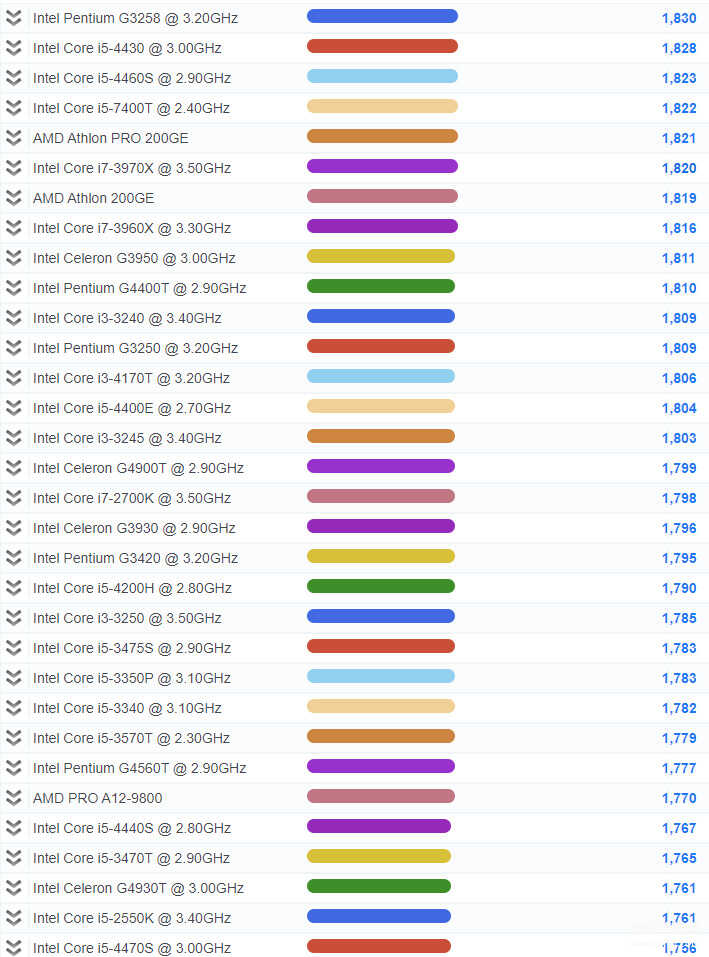709x957 pixels.
Task: Open the Intel Core i5-4470S @ 3.00GHz link
Action: point(132,948)
